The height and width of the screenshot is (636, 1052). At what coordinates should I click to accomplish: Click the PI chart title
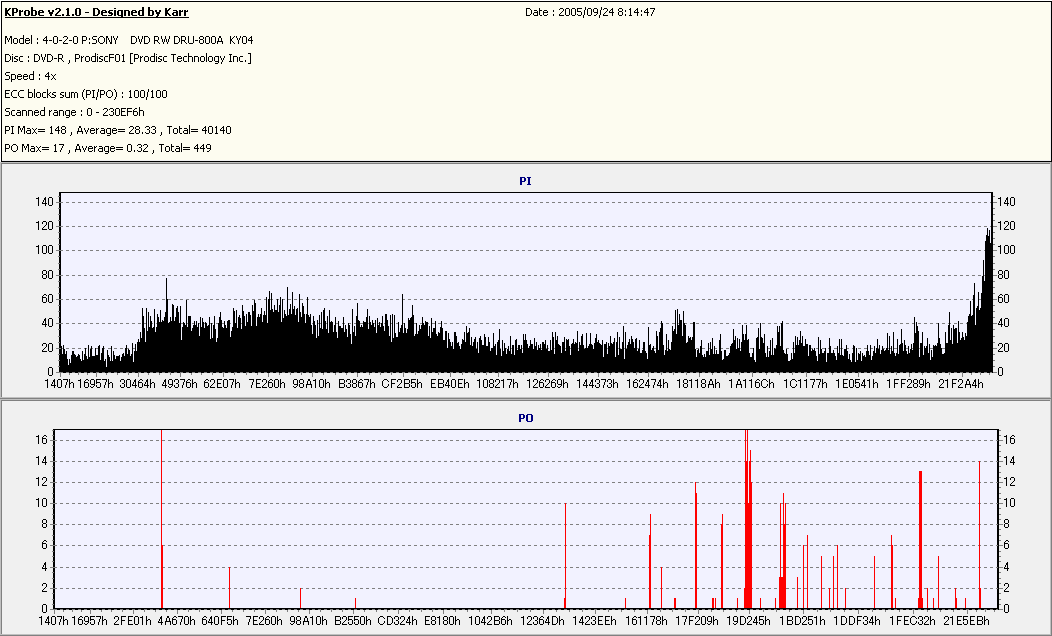525,181
